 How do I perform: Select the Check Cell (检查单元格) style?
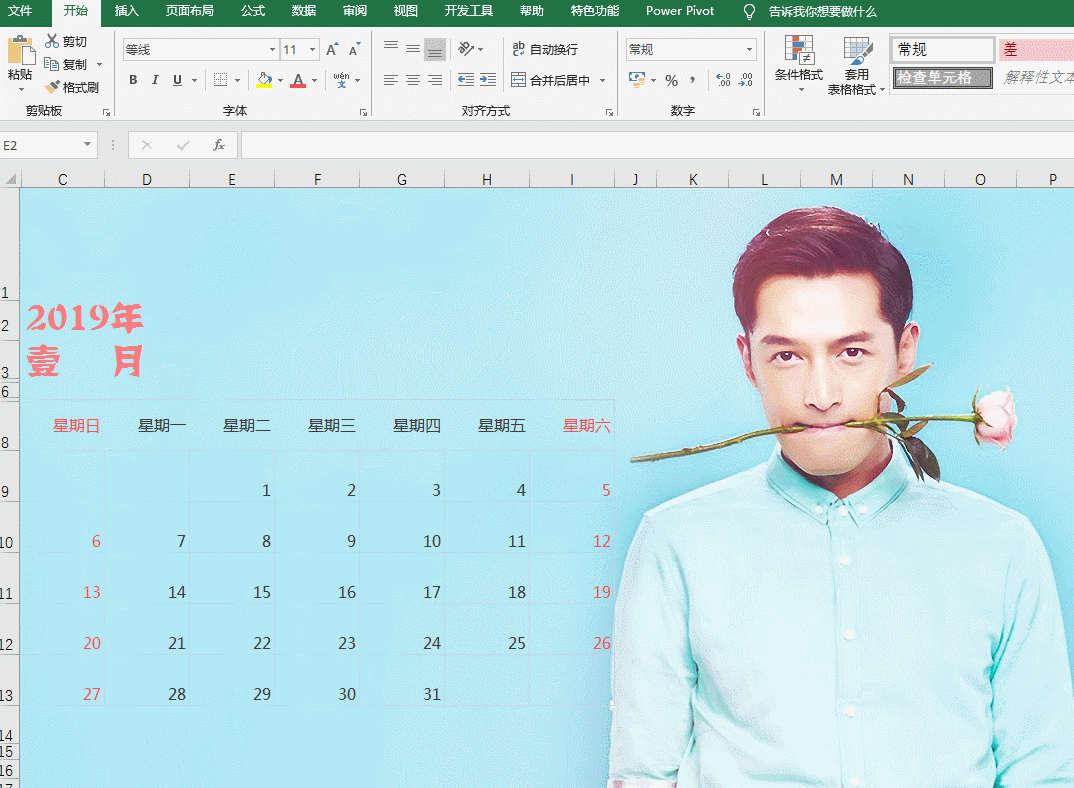click(942, 77)
